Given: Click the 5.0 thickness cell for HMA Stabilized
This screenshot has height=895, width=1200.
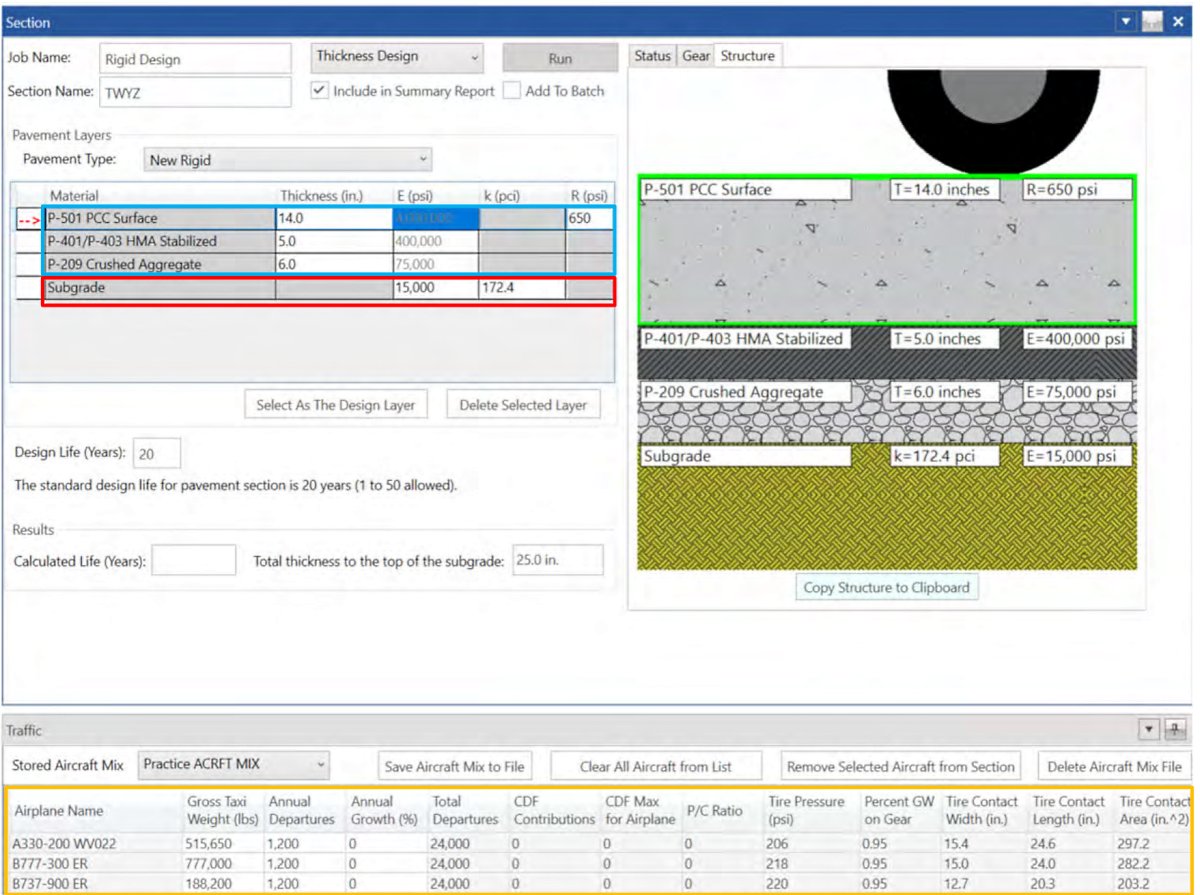Looking at the screenshot, I should pos(334,241).
